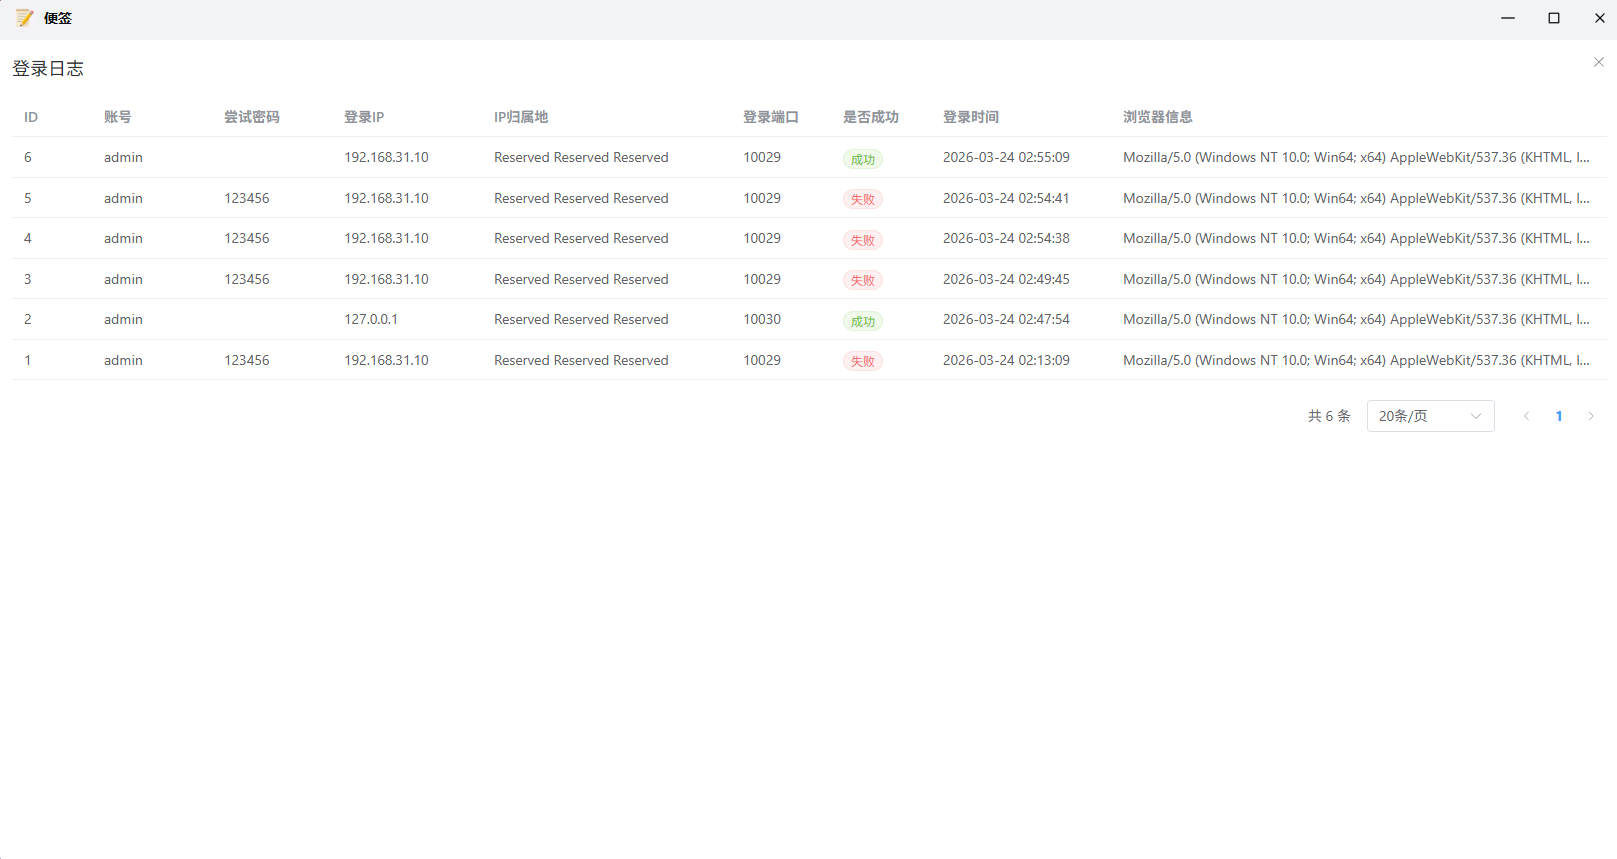Image resolution: width=1617 pixels, height=859 pixels.
Task: Select login time 2026-03-24 02:55:09
Action: coord(1006,157)
